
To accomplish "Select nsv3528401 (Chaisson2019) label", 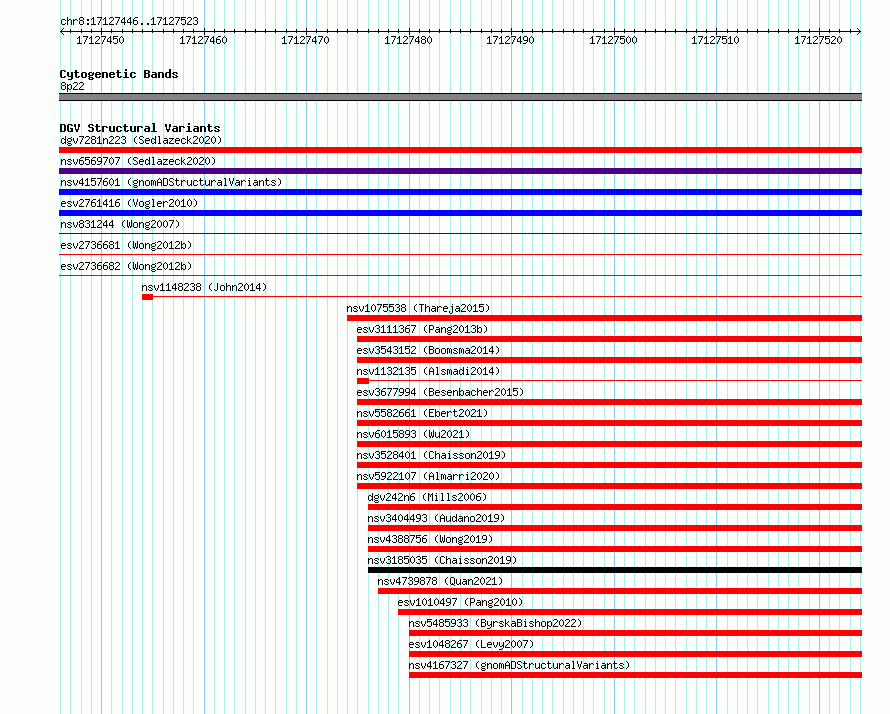I will (431, 455).
